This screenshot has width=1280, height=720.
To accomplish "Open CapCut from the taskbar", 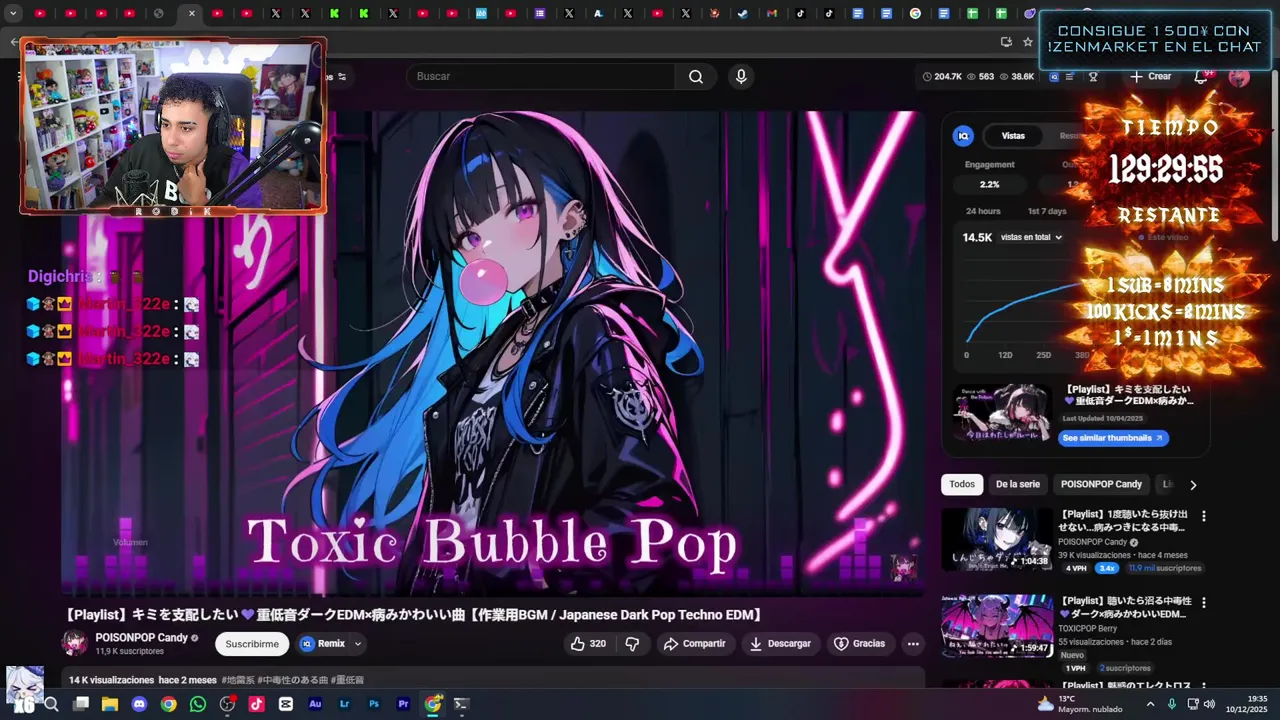I will click(286, 704).
